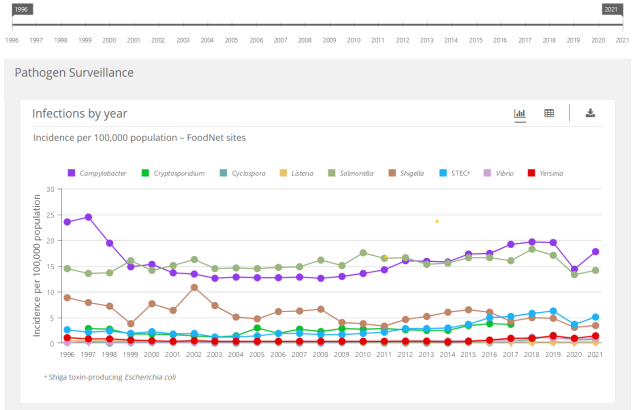The image size is (635, 410).
Task: Switch to bar chart view icon
Action: coord(520,114)
